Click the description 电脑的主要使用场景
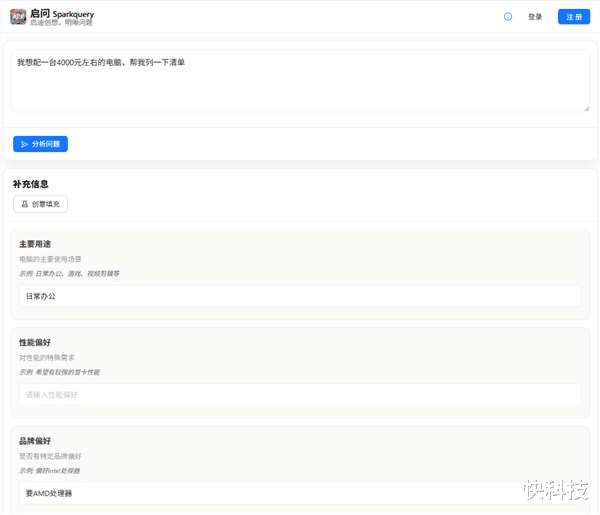Viewport: 600px width, 515px height. tap(50, 259)
